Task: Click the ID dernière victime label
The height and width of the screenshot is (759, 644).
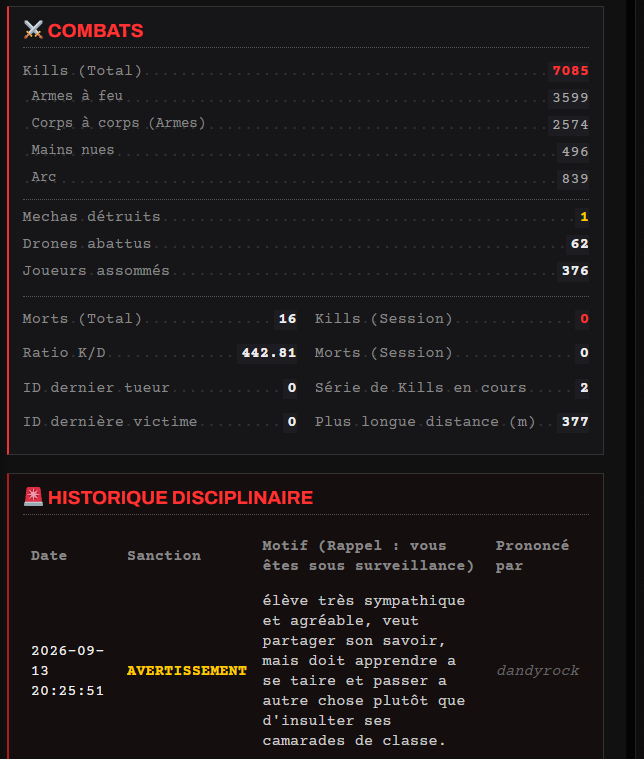Action: pos(110,422)
